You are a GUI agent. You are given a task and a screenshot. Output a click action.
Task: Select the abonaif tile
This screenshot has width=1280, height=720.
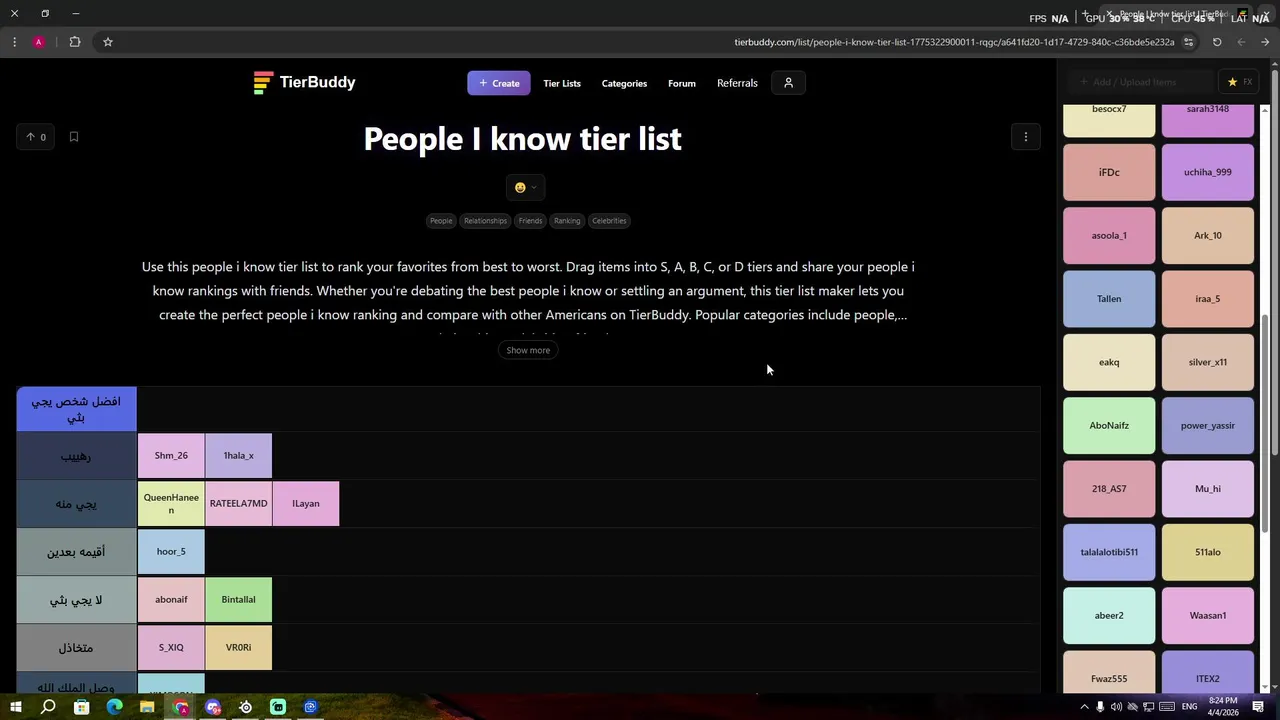click(171, 599)
